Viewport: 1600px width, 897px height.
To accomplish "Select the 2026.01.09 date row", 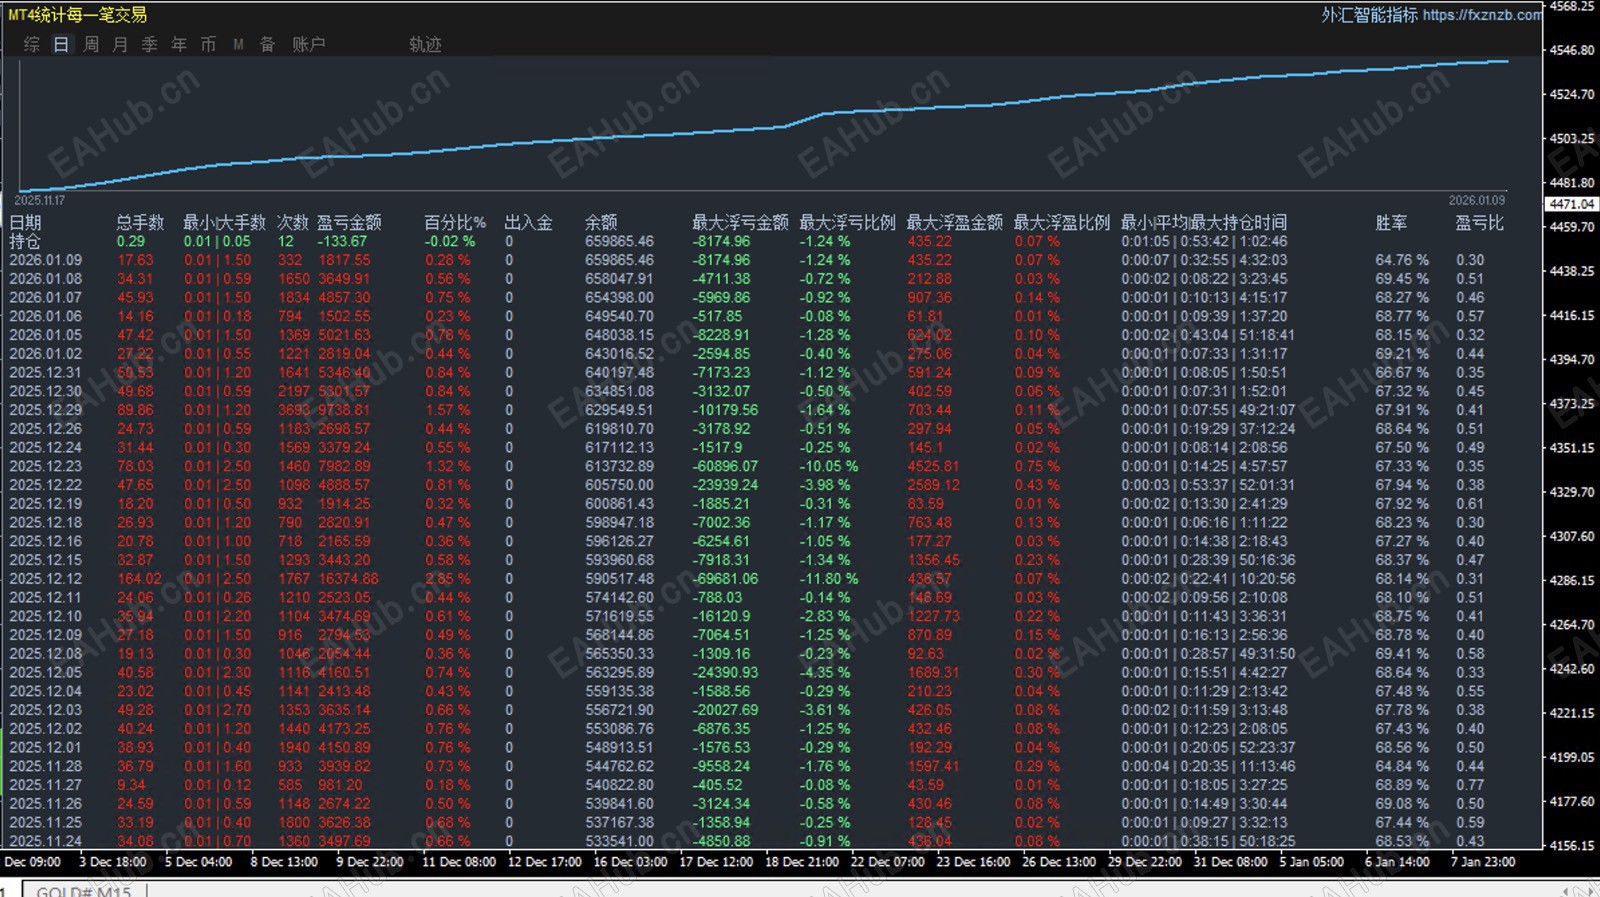I will click(46, 260).
